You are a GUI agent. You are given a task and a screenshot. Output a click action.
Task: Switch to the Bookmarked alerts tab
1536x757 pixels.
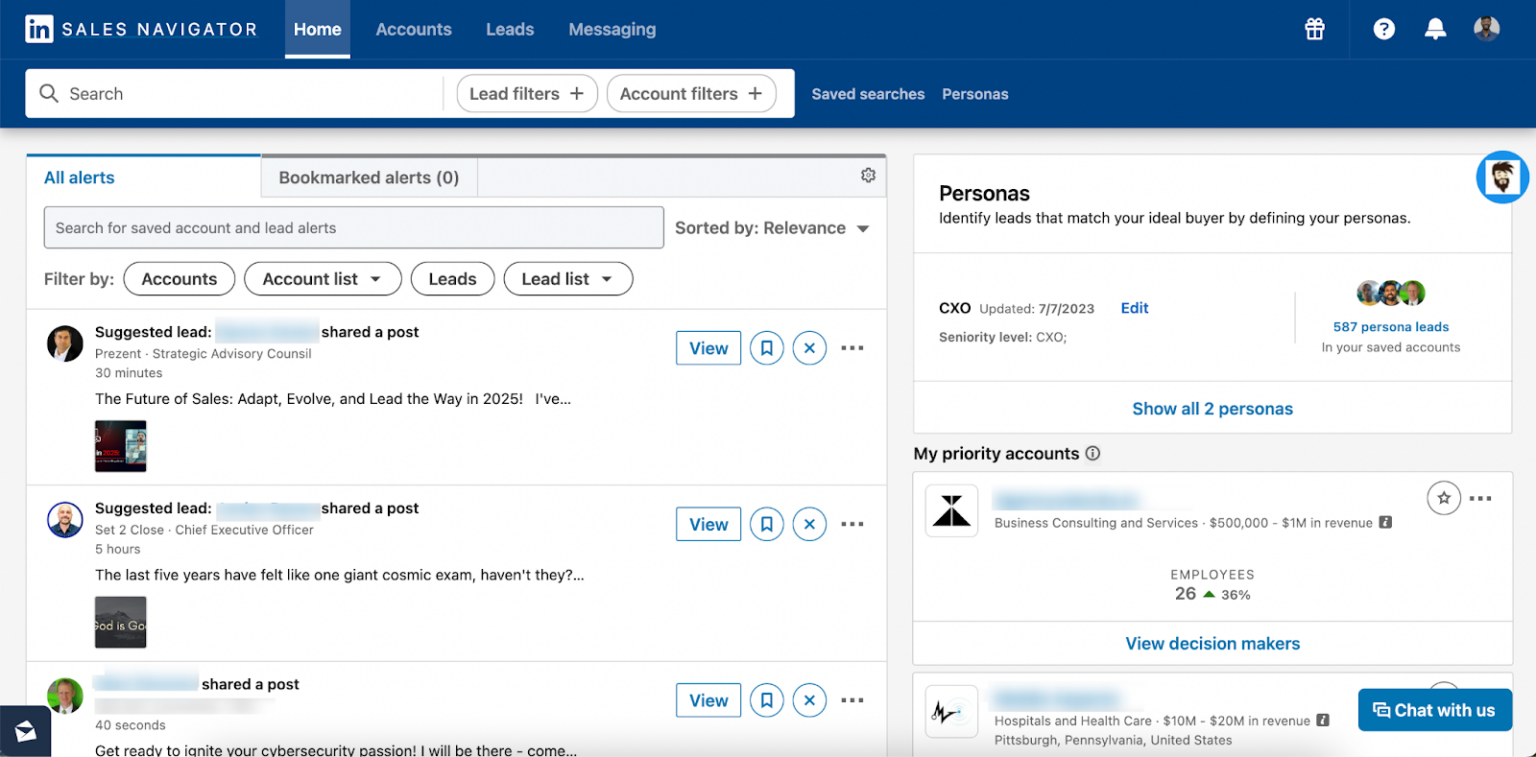click(x=368, y=177)
